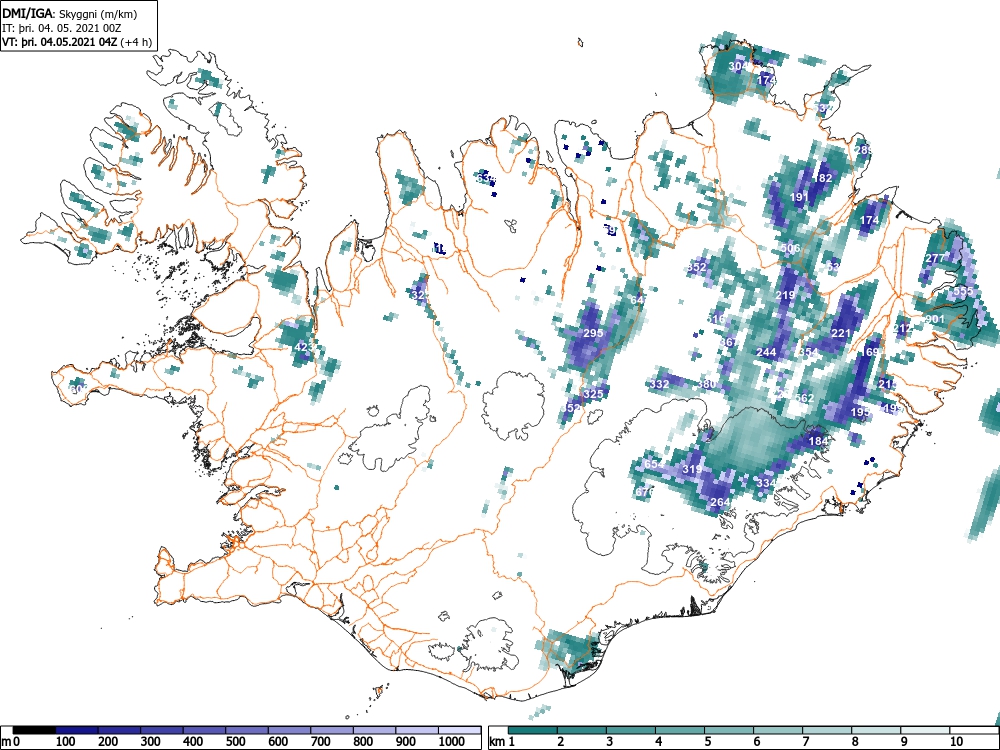Click the visibility value '184'
The height and width of the screenshot is (750, 1000).
click(x=818, y=441)
